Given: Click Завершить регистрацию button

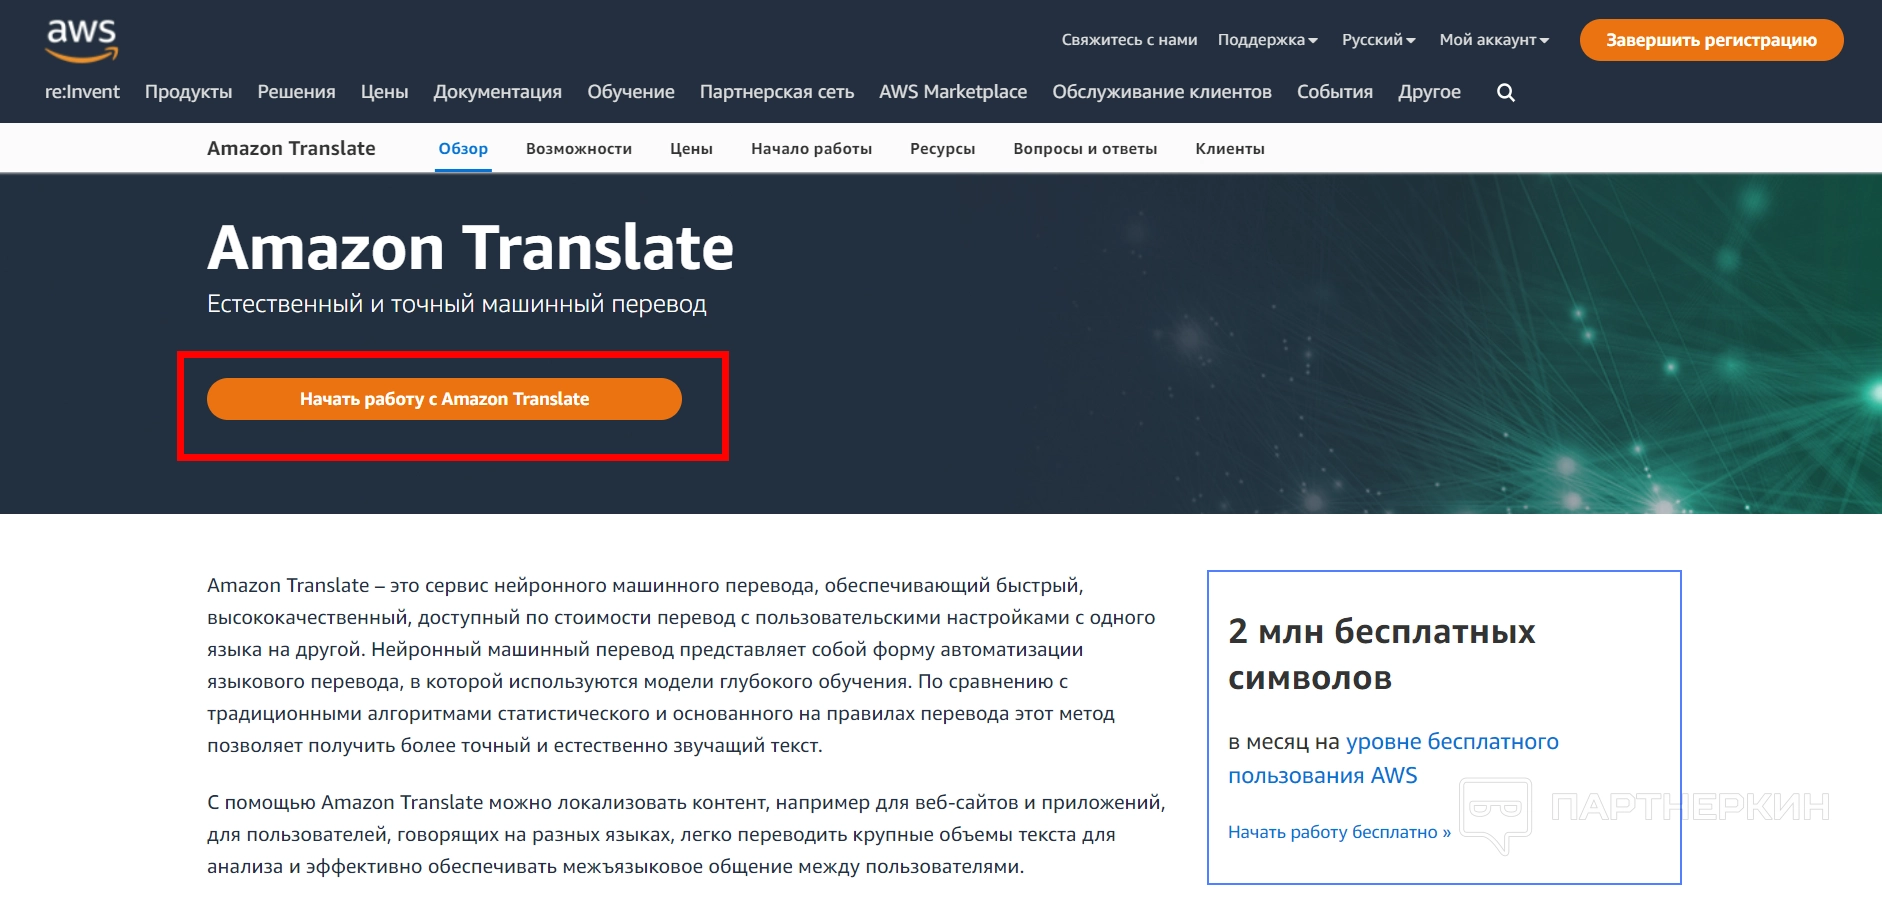Looking at the screenshot, I should pyautogui.click(x=1711, y=40).
